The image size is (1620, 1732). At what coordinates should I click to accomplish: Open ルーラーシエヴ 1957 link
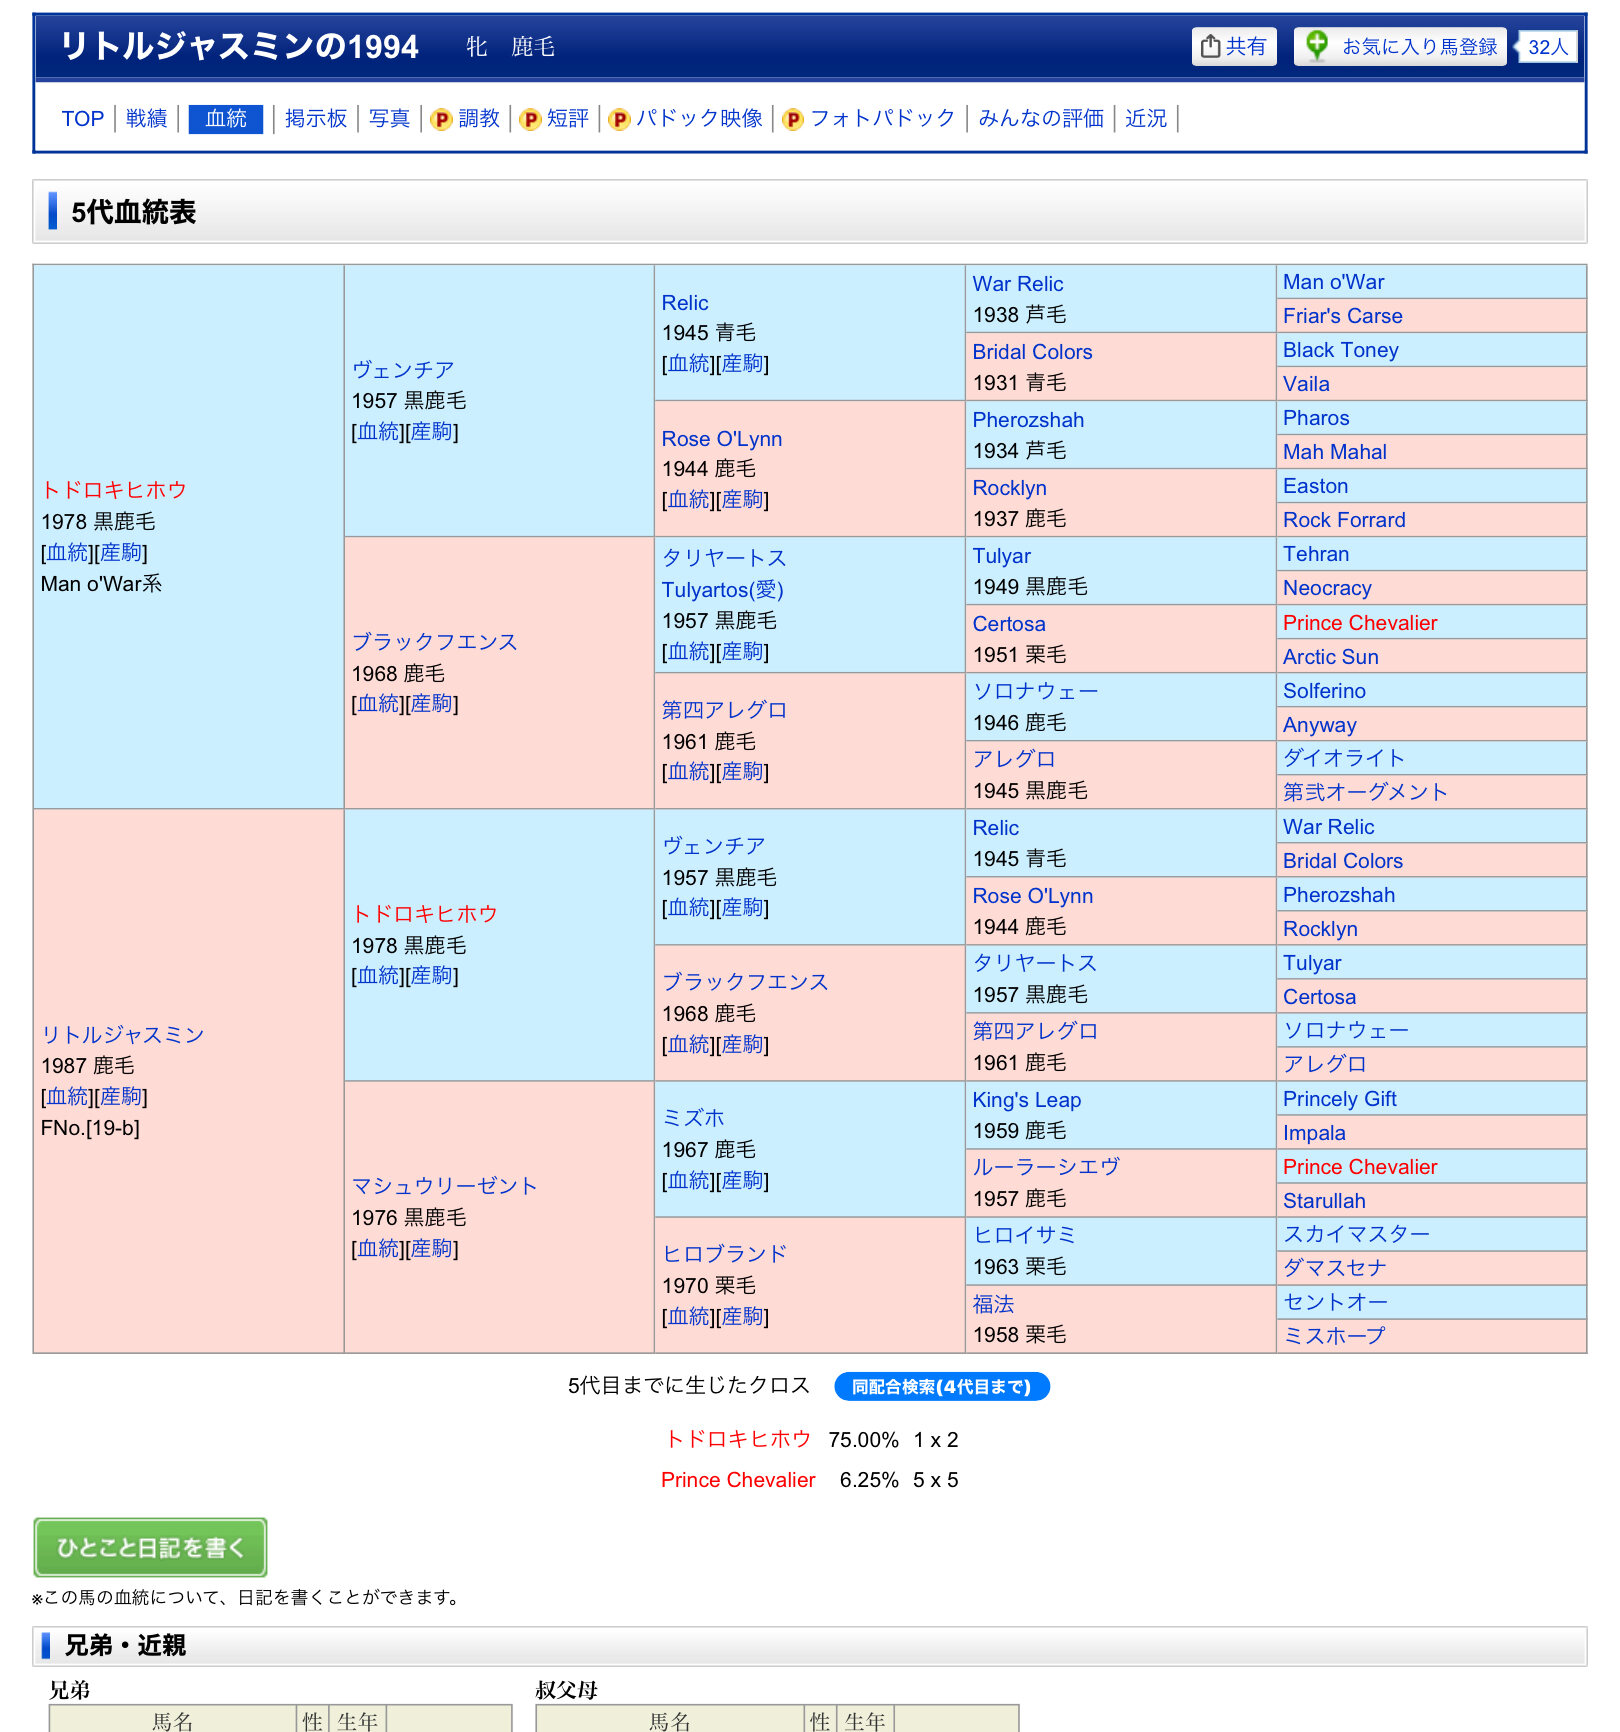tap(1046, 1167)
